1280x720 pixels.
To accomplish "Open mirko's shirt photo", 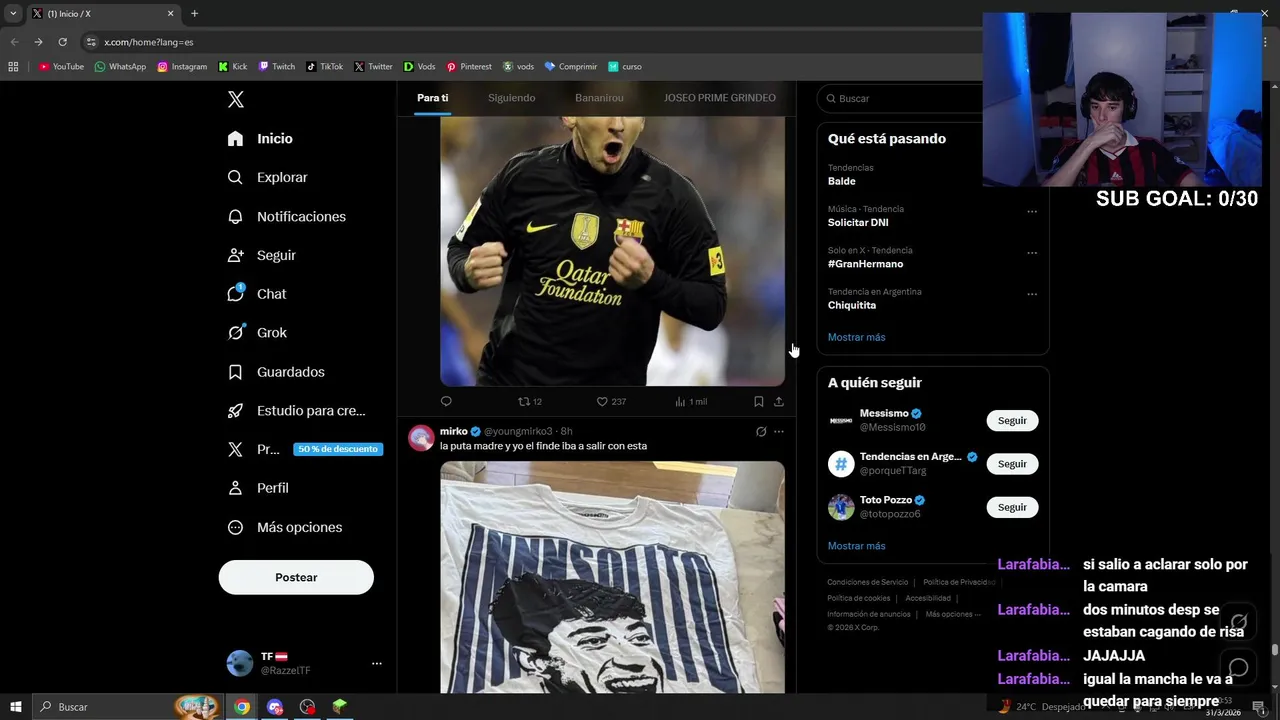I will pos(612,577).
